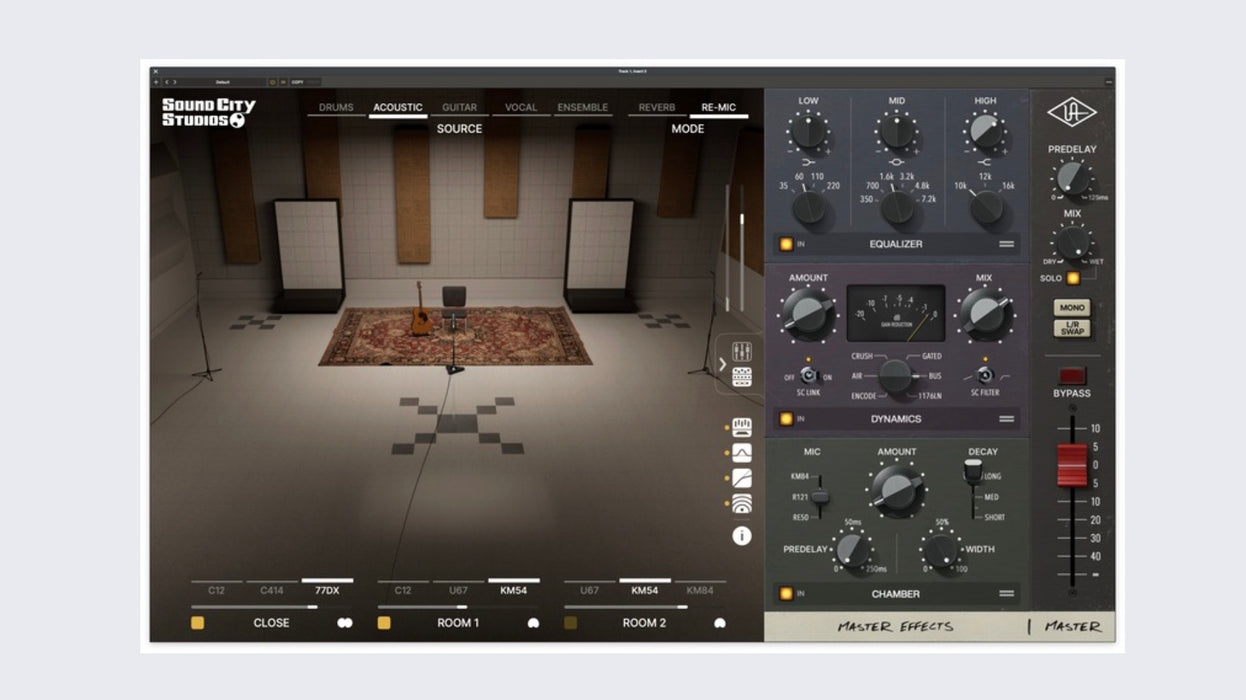This screenshot has width=1246, height=700.
Task: Choose U67 mic for ROOM 1
Action: tap(458, 590)
